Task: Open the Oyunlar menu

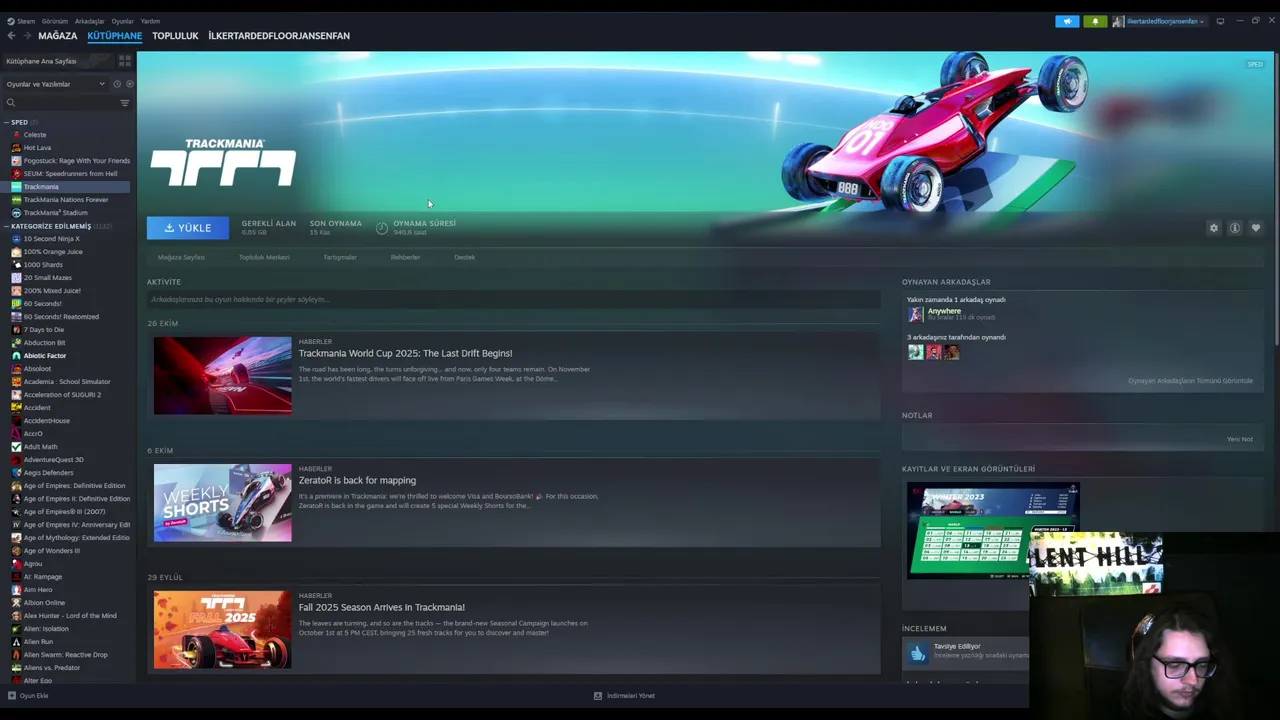Action: coord(122,21)
